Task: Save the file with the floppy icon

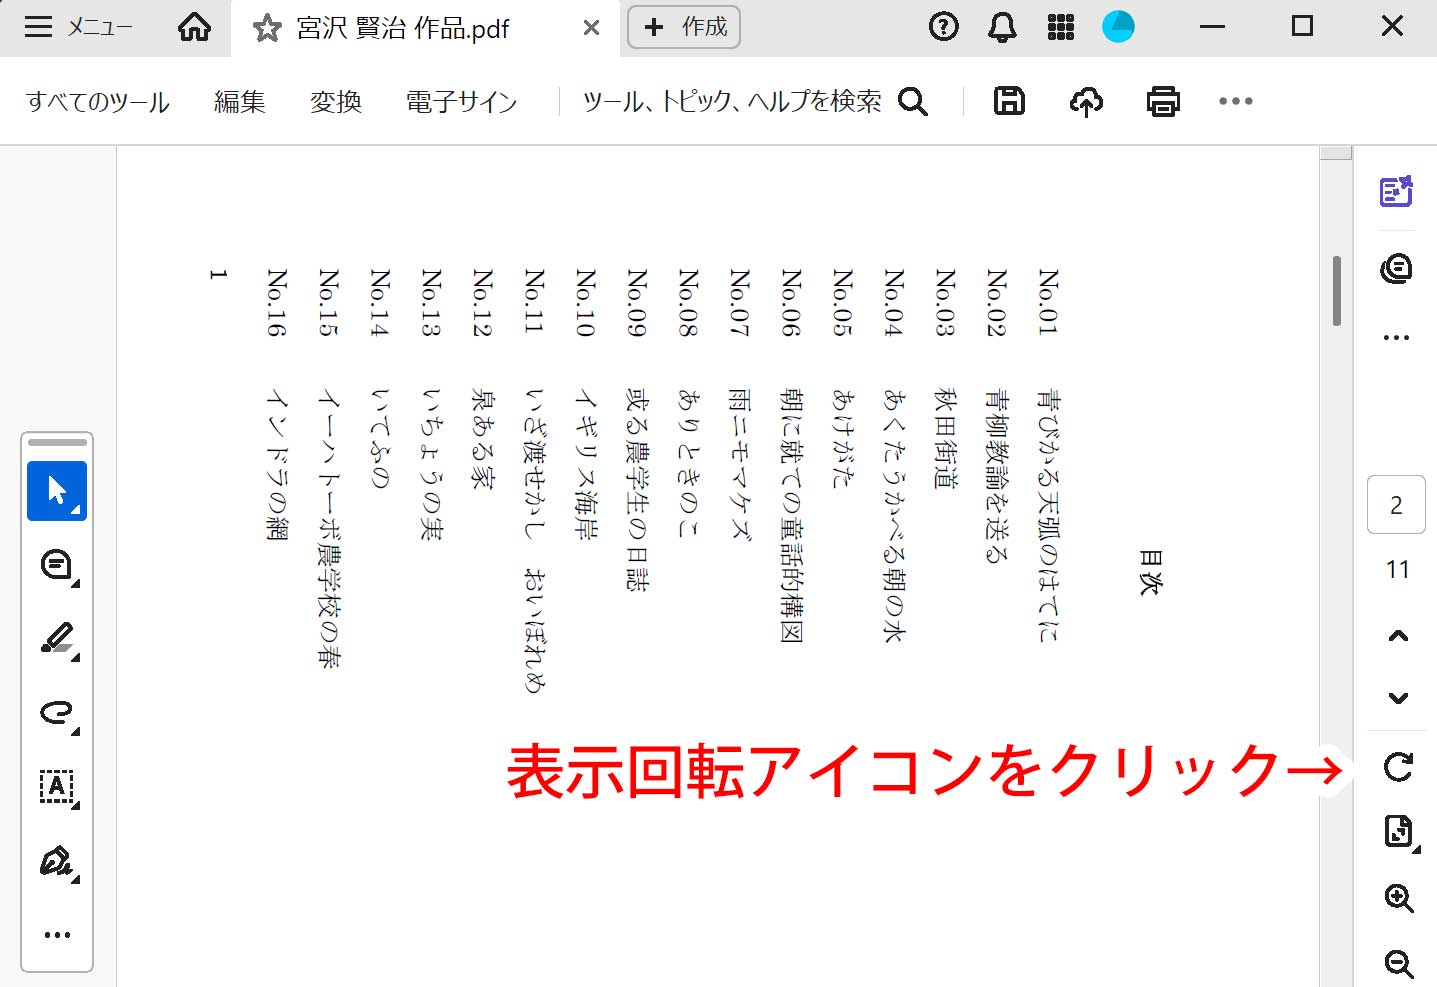Action: coord(1009,101)
